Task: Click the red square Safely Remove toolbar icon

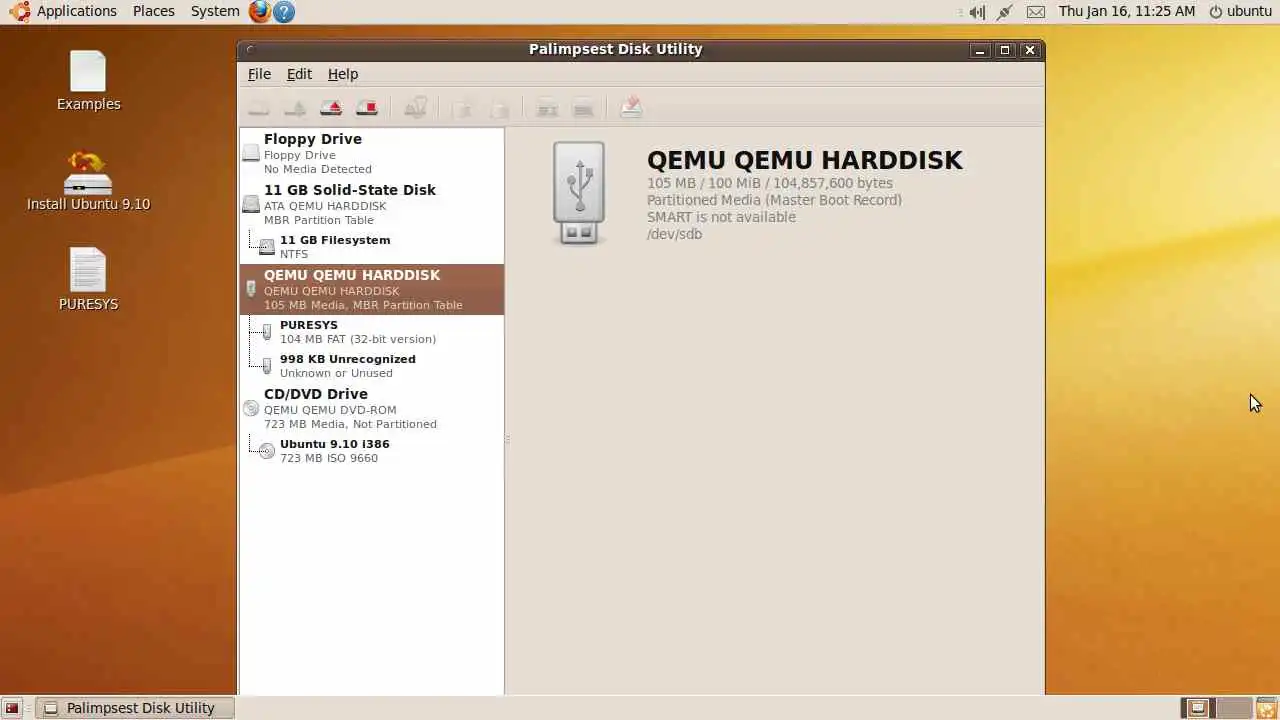Action: (x=367, y=107)
